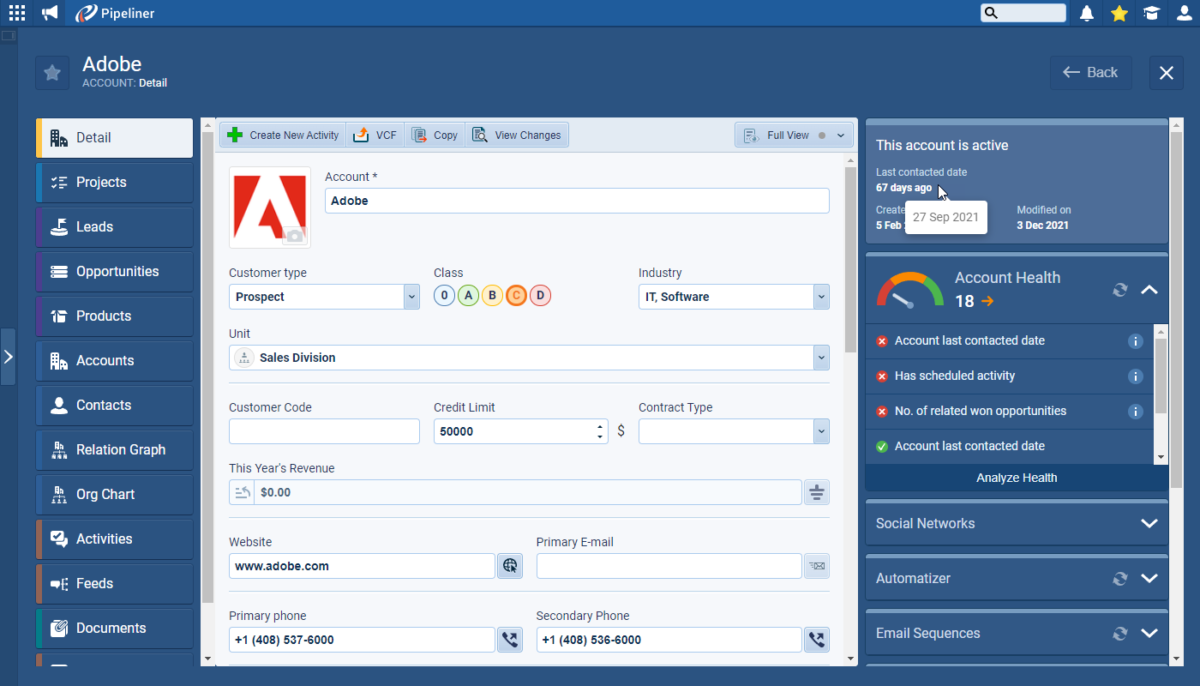The width and height of the screenshot is (1200, 686).
Task: Open the website globe icon next to www.adobe.com
Action: tap(510, 565)
